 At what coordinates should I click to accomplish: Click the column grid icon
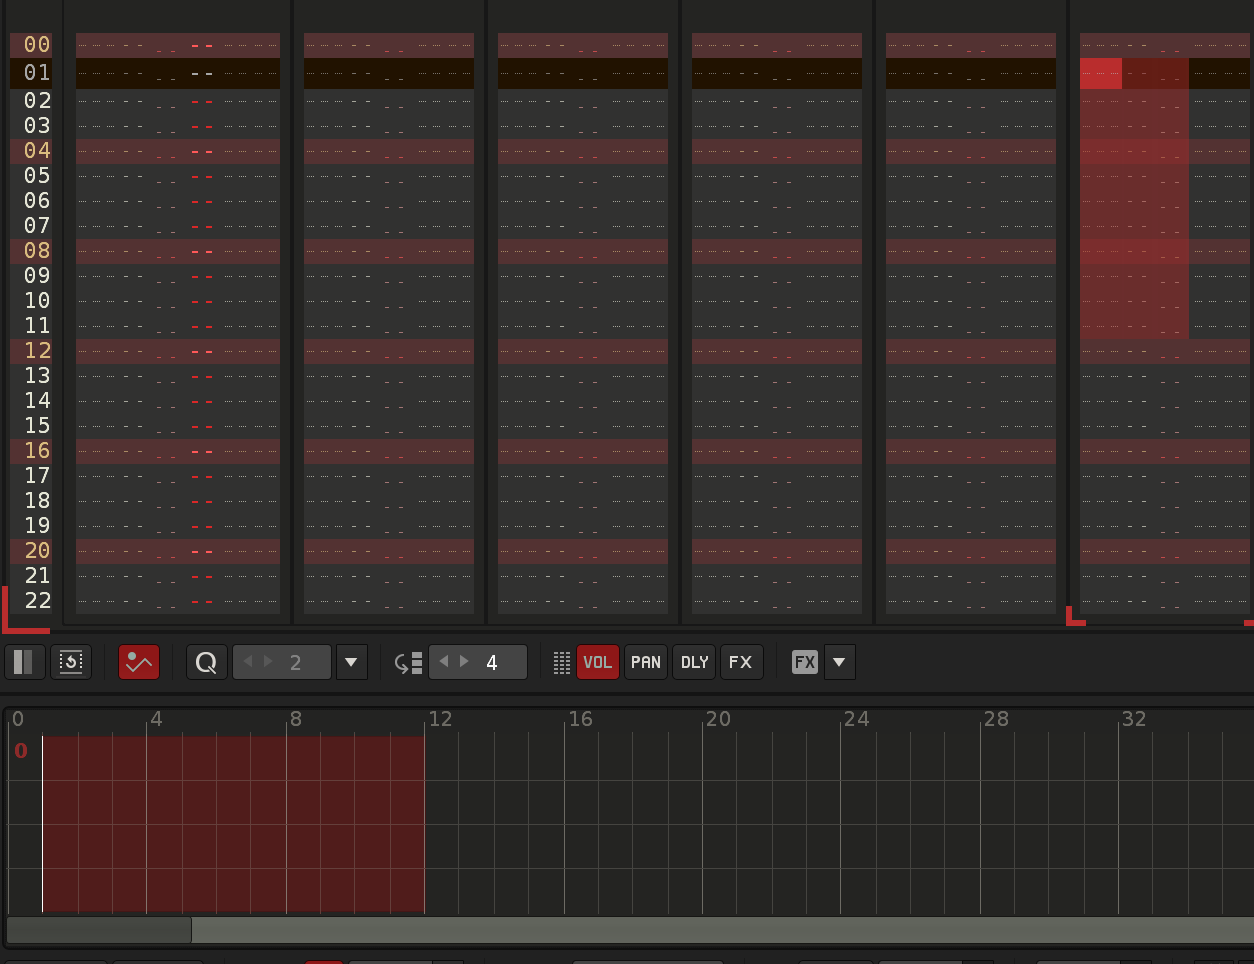(x=561, y=662)
